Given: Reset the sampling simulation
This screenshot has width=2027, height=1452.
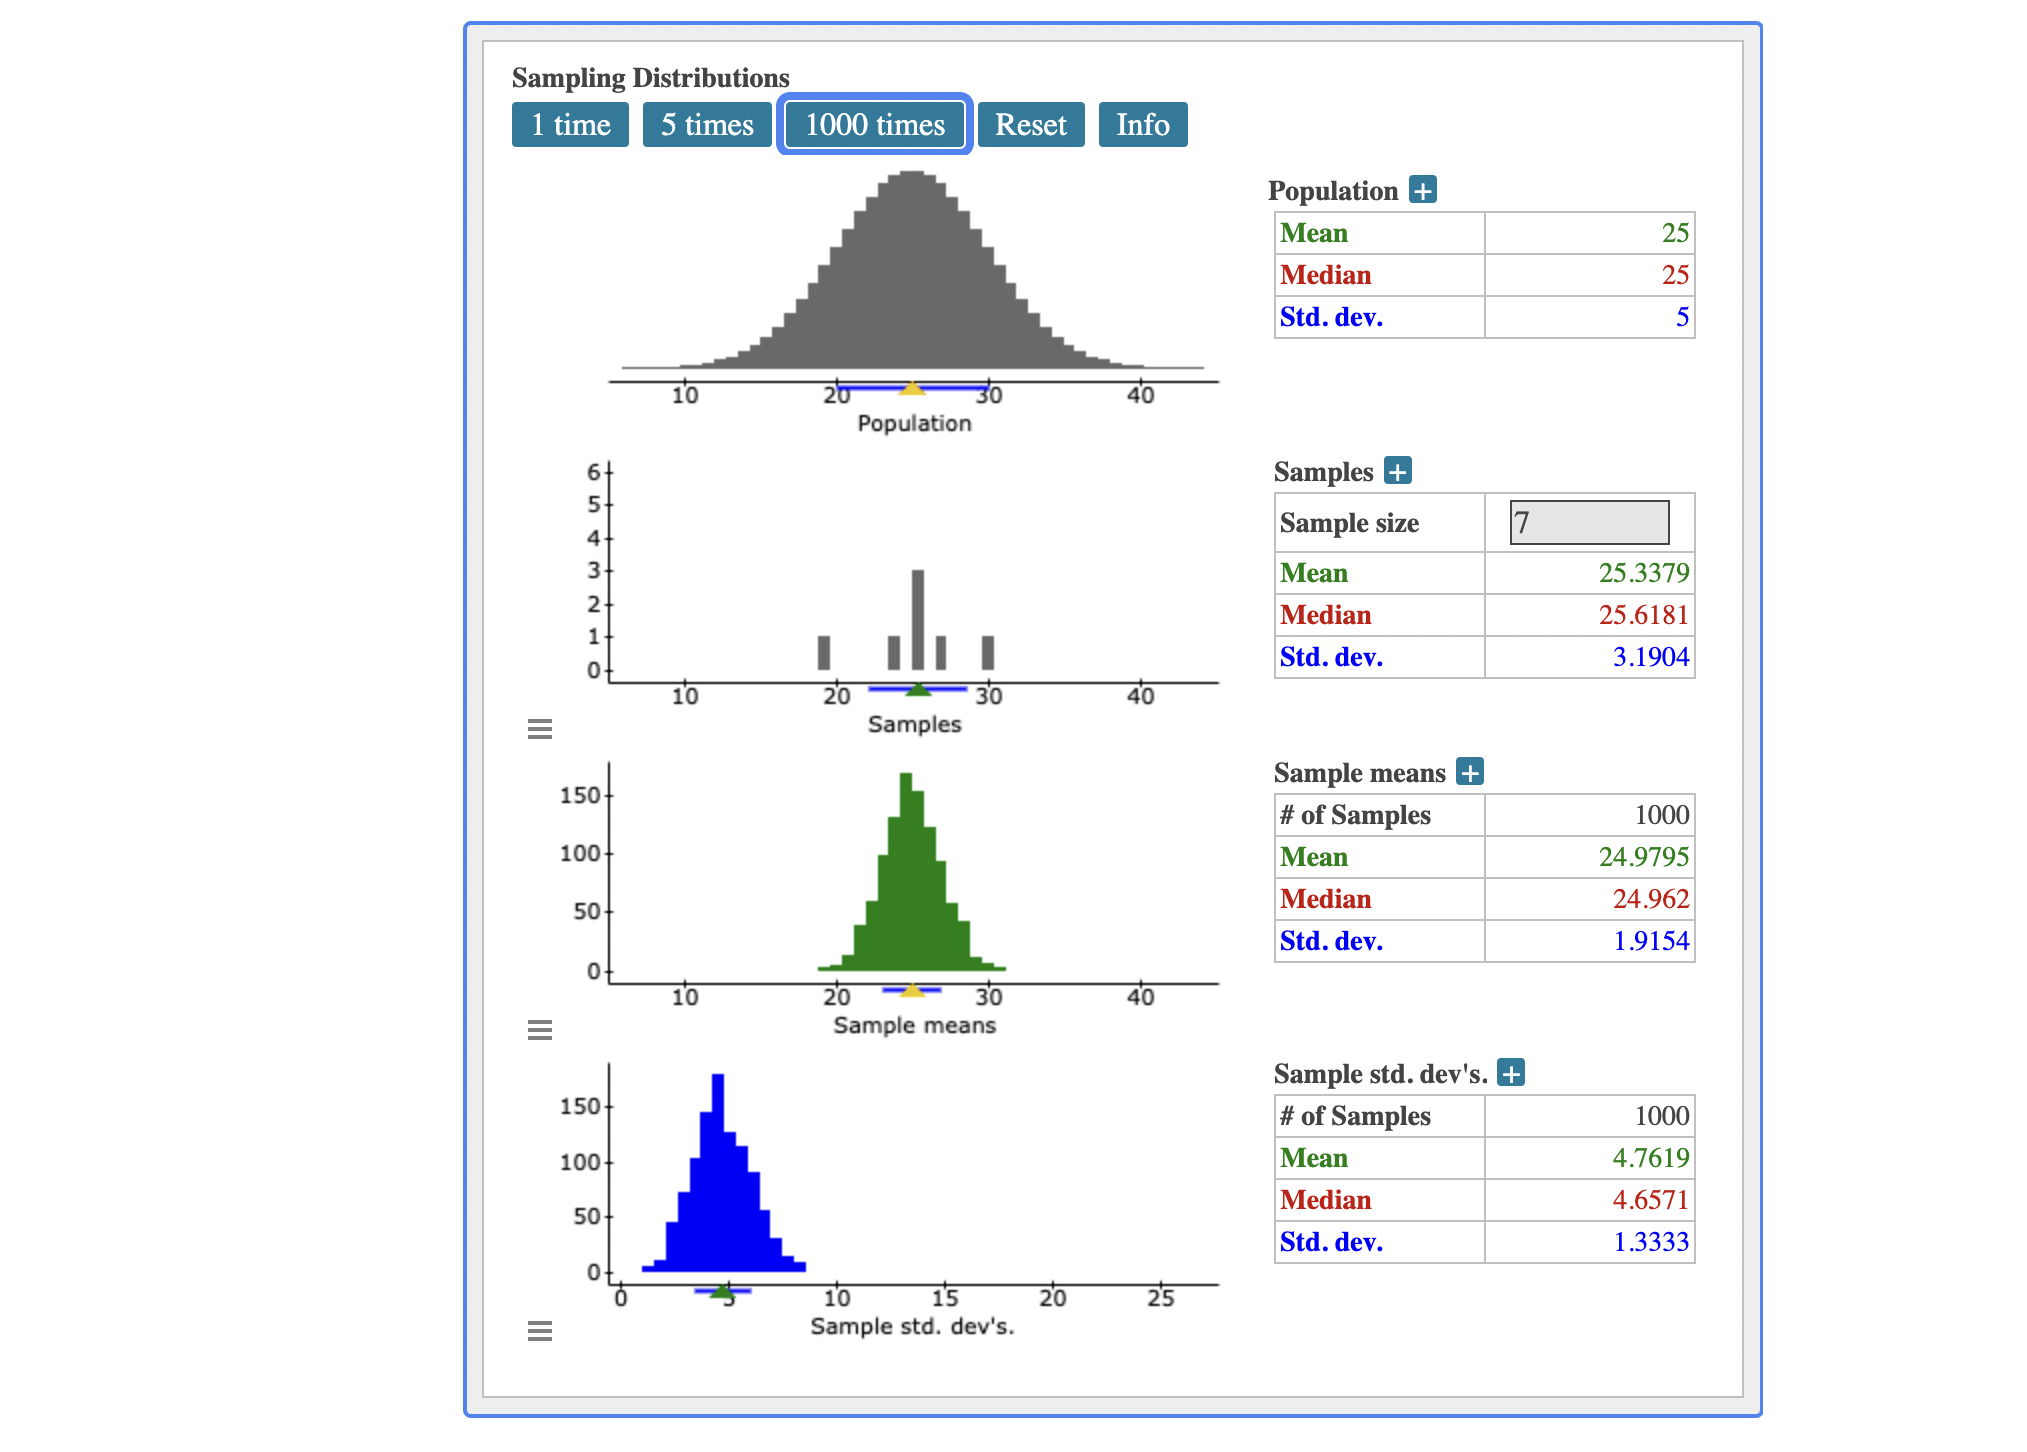Looking at the screenshot, I should point(1030,125).
